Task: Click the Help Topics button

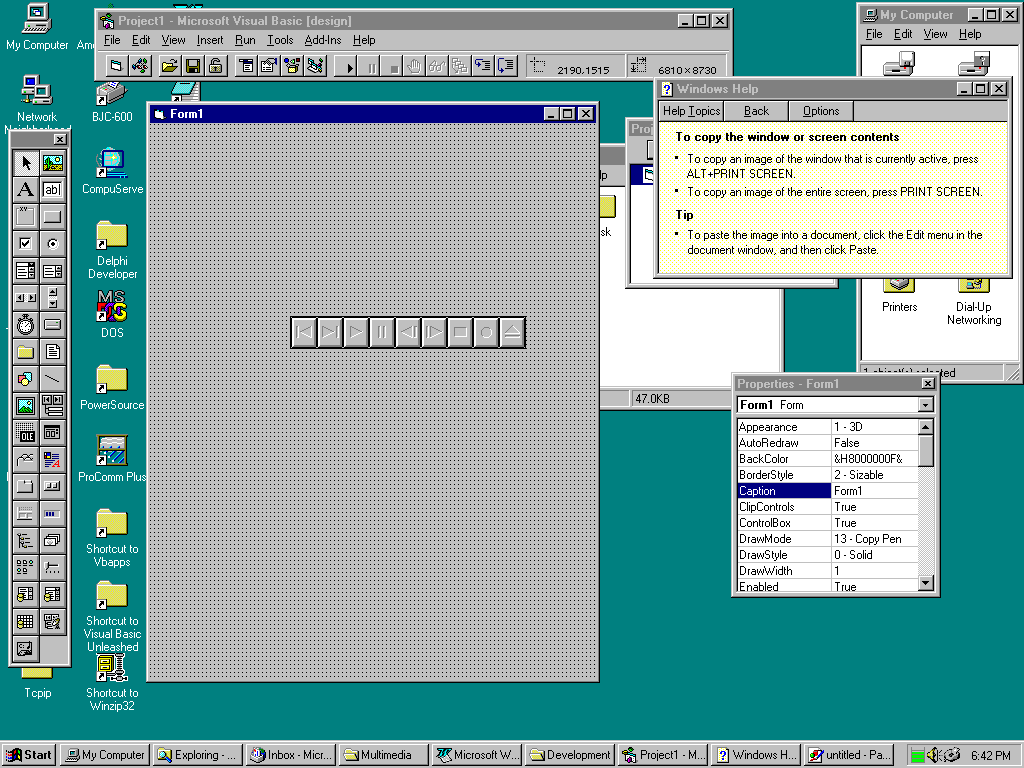Action: coord(691,111)
